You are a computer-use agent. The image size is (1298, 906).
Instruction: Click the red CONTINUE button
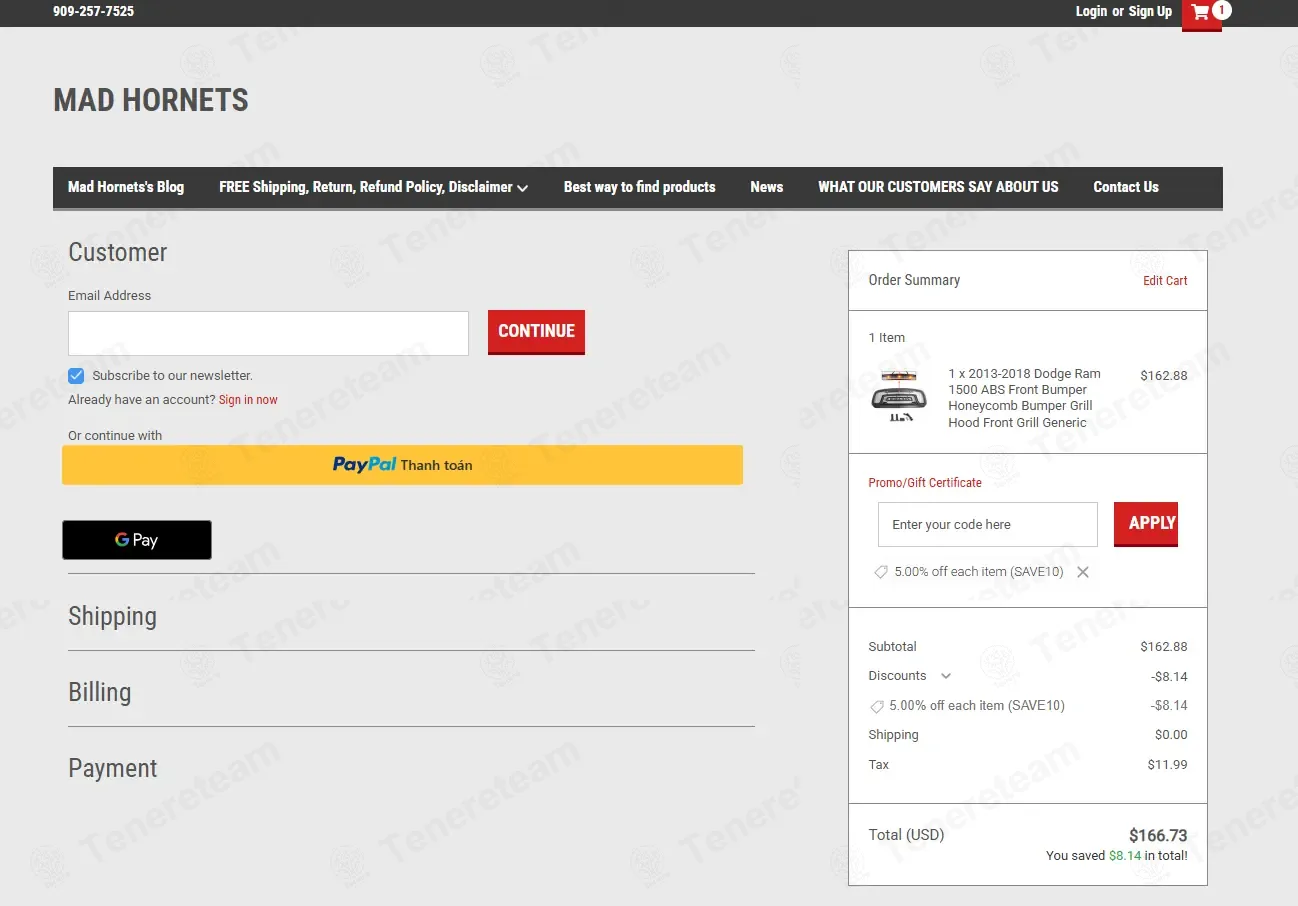pyautogui.click(x=536, y=332)
